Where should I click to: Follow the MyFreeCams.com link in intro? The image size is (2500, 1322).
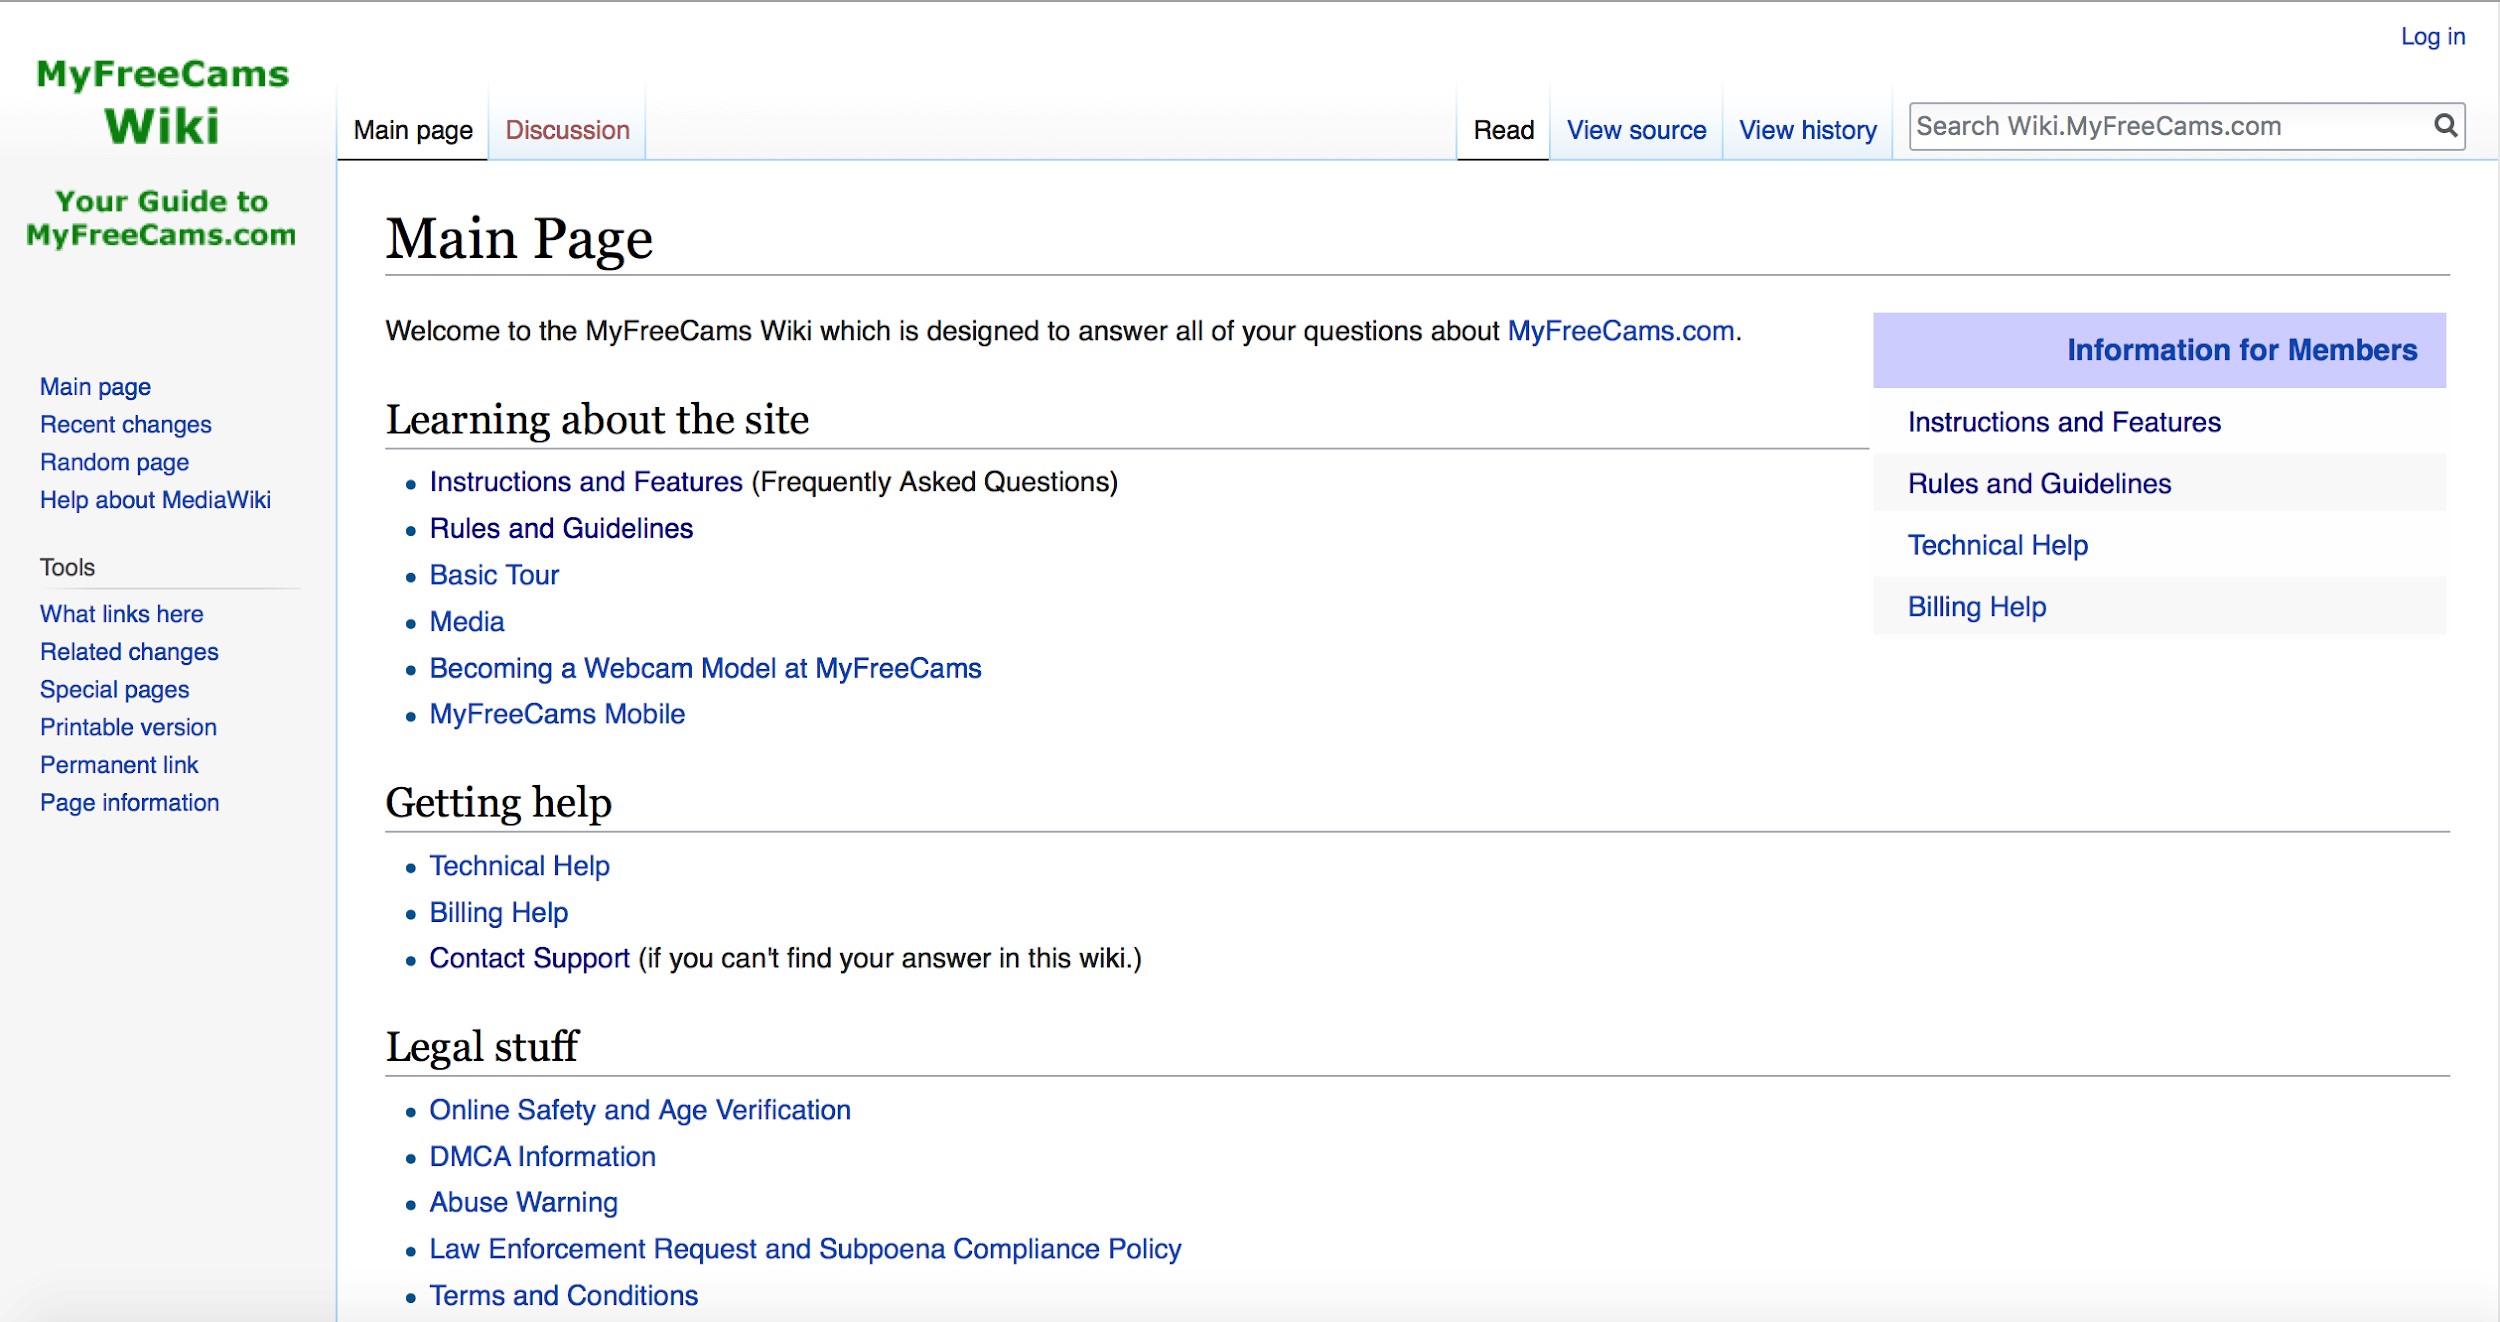coord(1620,331)
